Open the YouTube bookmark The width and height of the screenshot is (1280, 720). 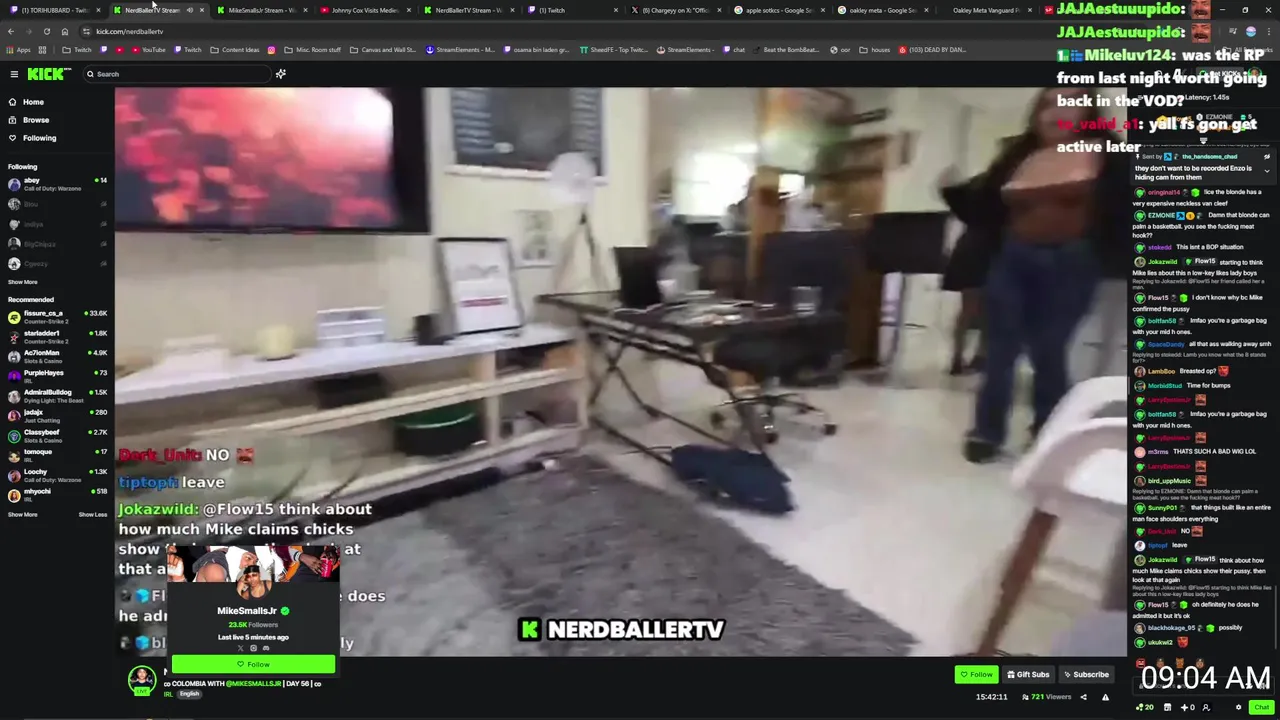(x=149, y=50)
